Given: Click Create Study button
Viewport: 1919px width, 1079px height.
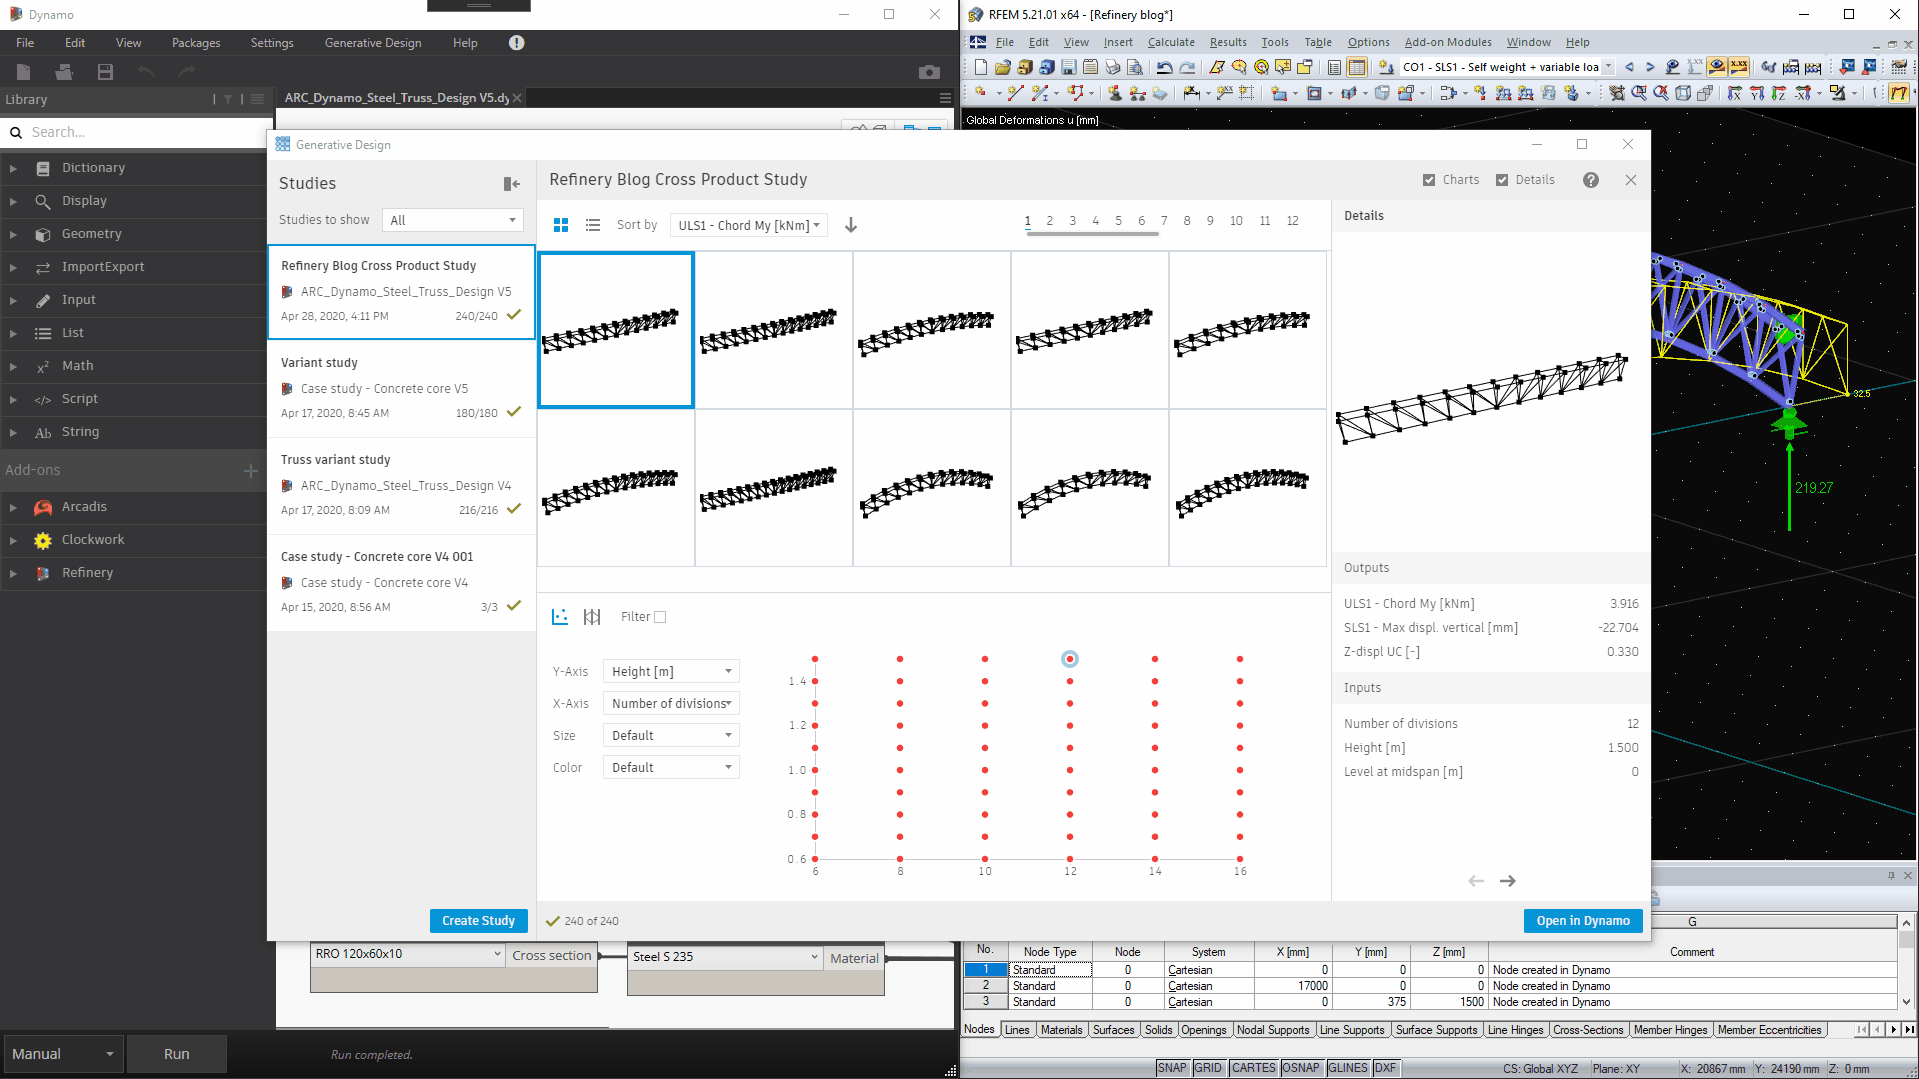Looking at the screenshot, I should click(478, 920).
